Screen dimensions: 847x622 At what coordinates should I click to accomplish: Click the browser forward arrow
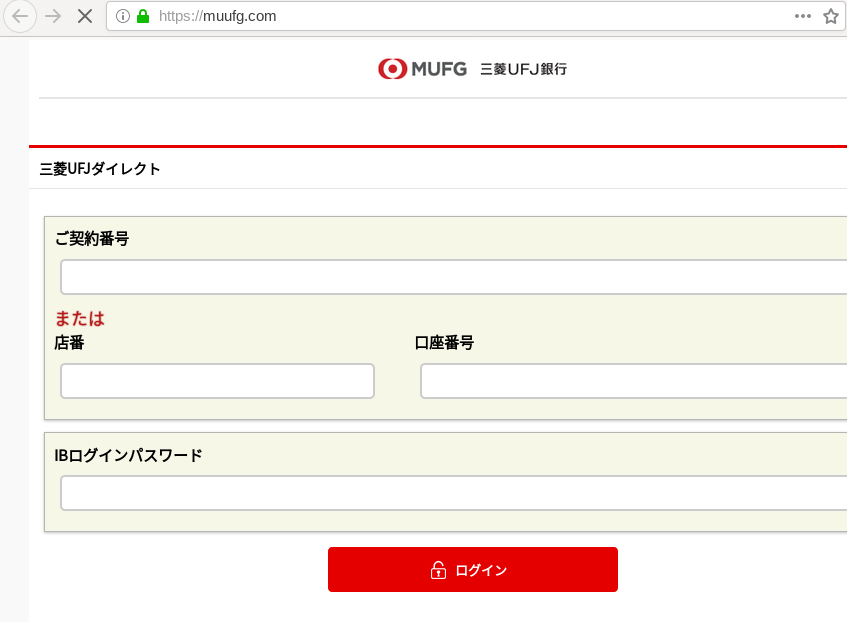click(x=53, y=16)
